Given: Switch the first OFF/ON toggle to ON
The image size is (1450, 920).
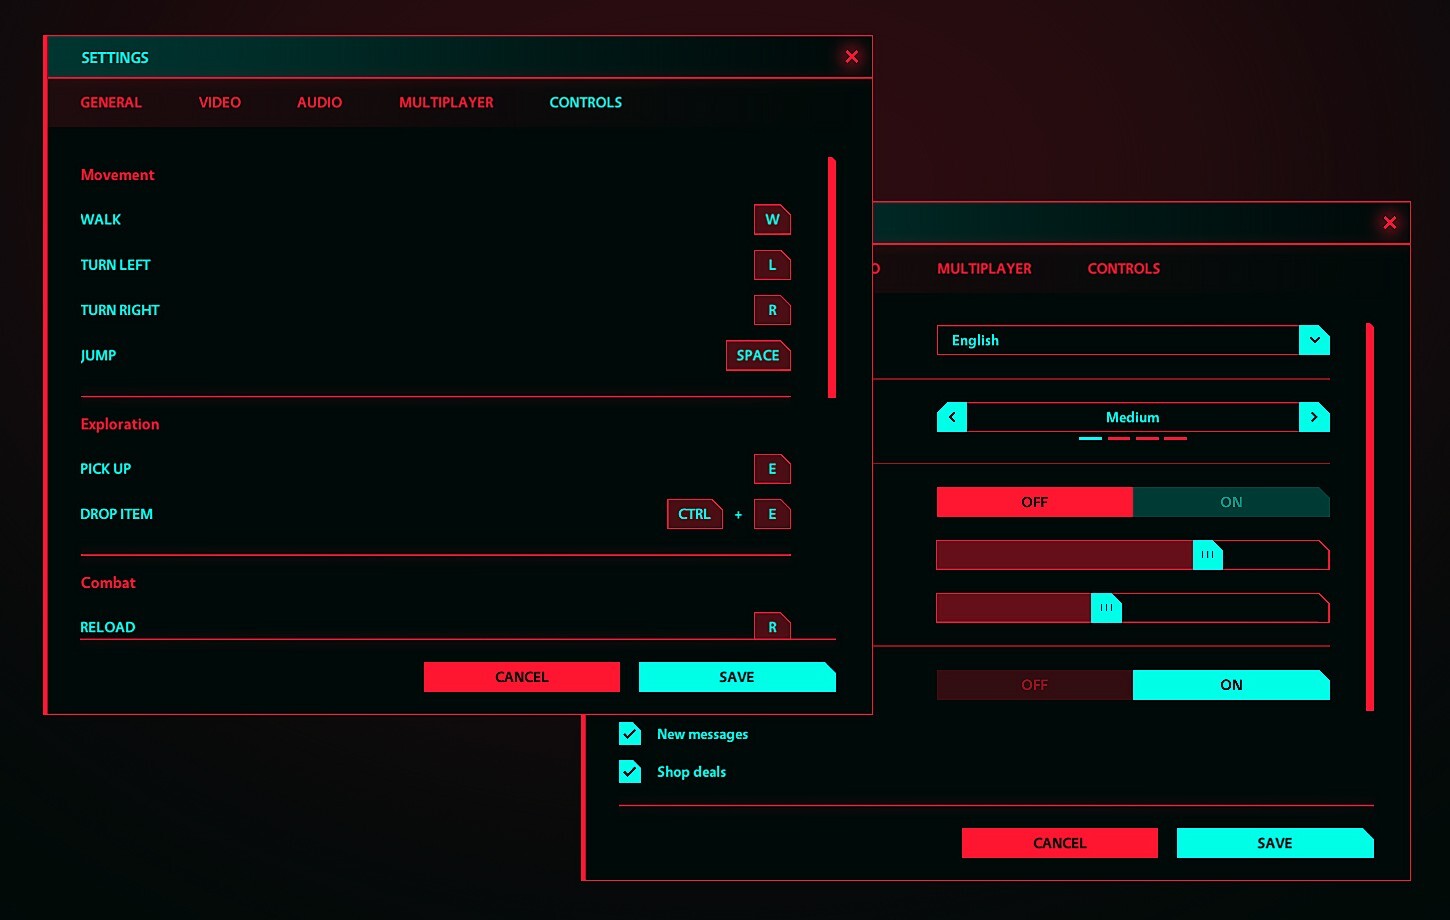Looking at the screenshot, I should (1231, 501).
